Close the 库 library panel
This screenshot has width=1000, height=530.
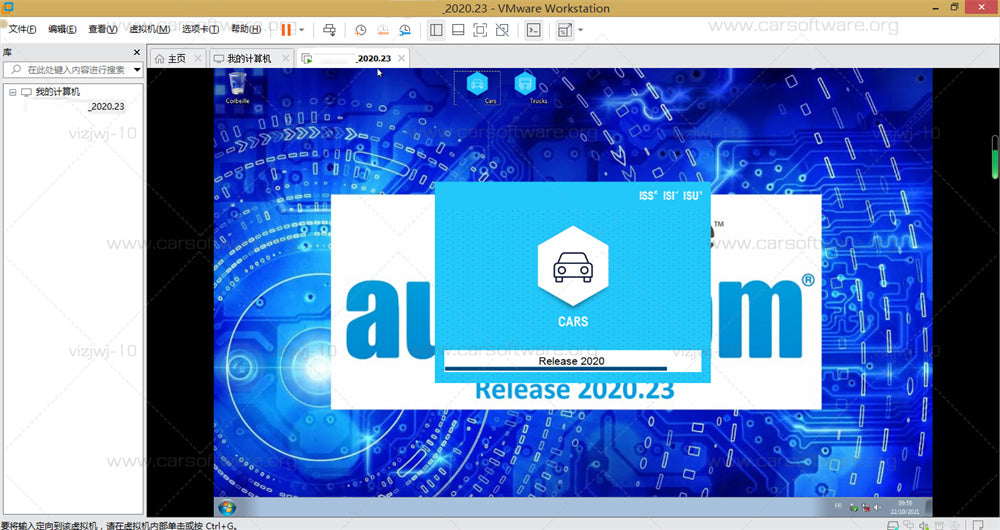(x=136, y=52)
